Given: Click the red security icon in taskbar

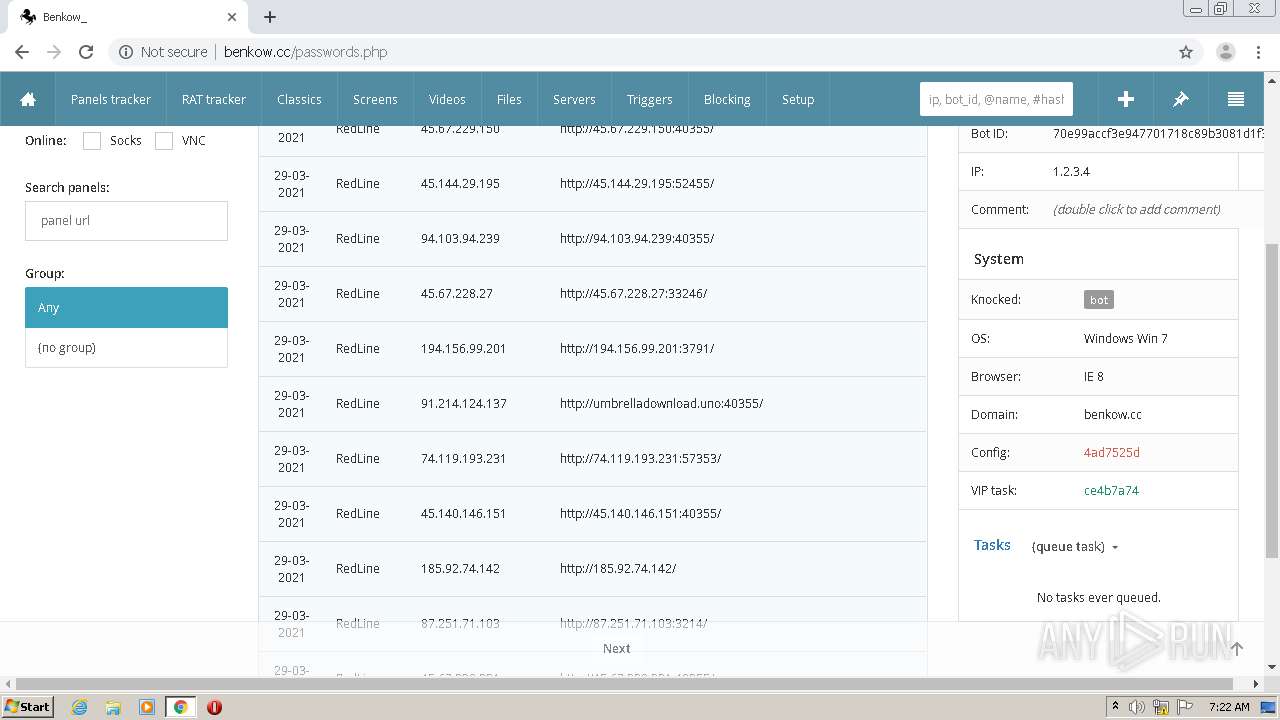Looking at the screenshot, I should [x=214, y=707].
